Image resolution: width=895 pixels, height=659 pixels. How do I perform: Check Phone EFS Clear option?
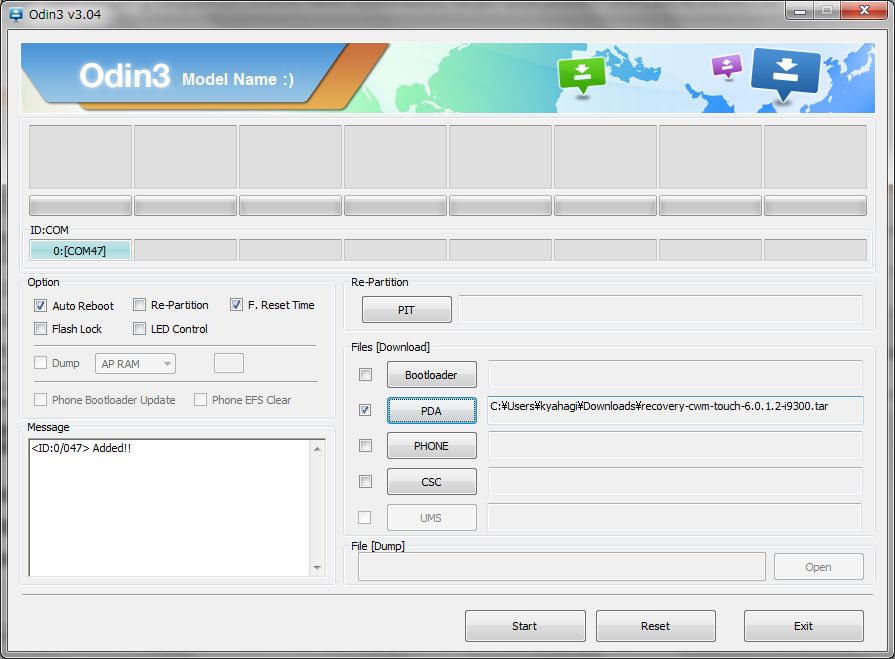pos(200,399)
